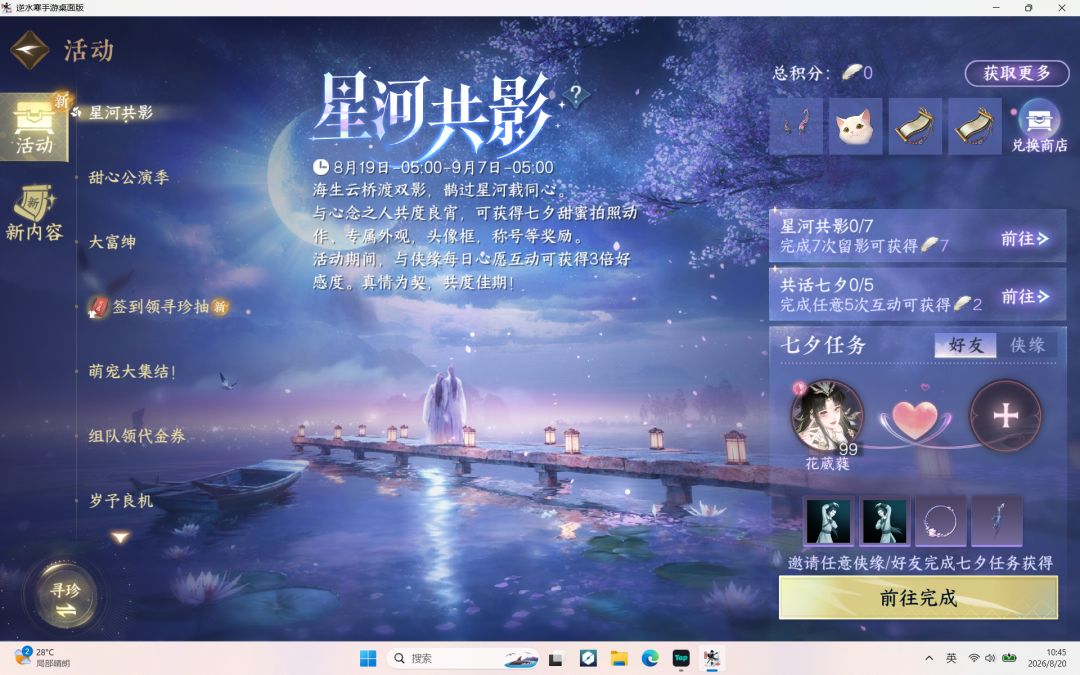Screen dimensions: 1080x675
Task: View the earring reward item
Action: 796,126
